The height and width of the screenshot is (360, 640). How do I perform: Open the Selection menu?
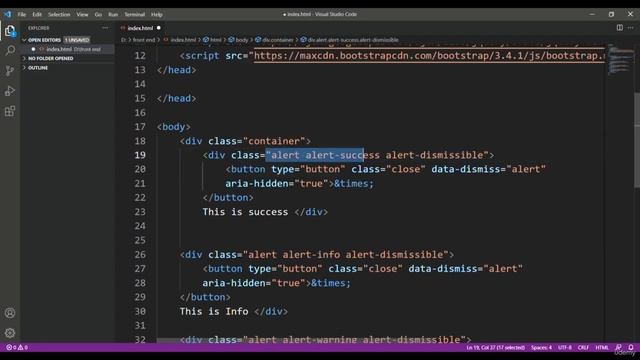59,14
